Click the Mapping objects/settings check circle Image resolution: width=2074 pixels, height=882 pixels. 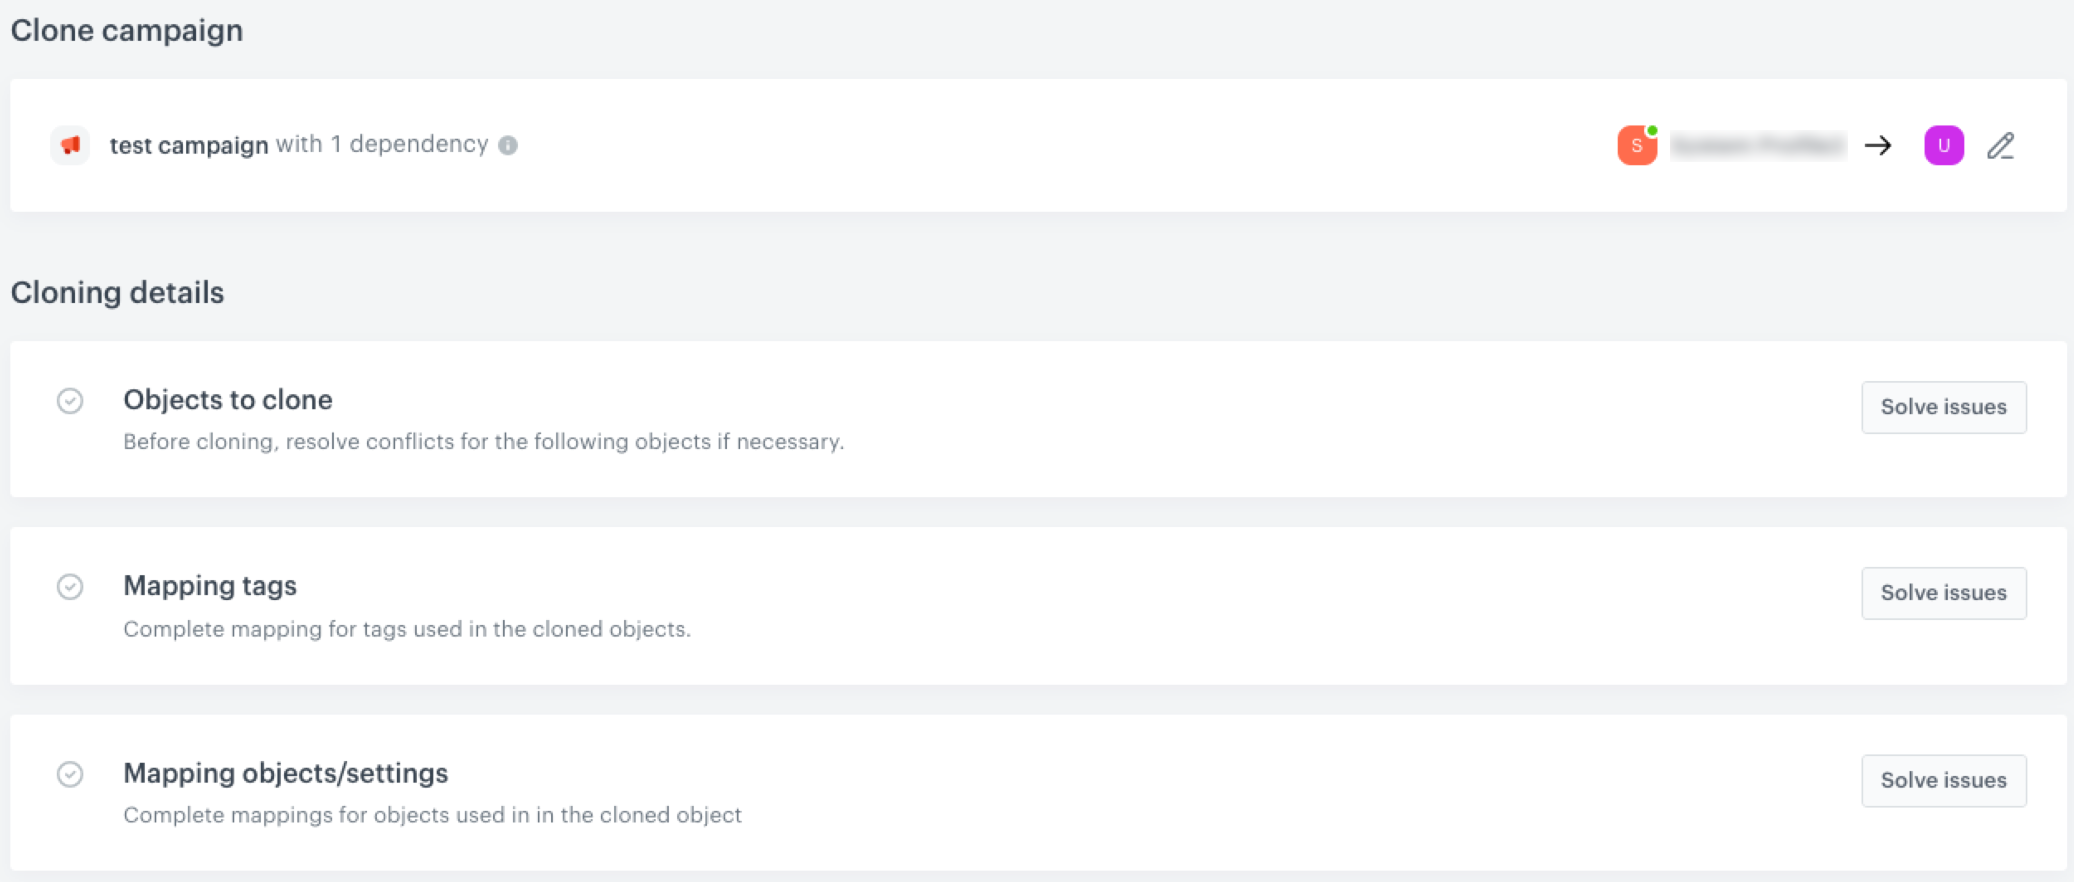(x=70, y=774)
